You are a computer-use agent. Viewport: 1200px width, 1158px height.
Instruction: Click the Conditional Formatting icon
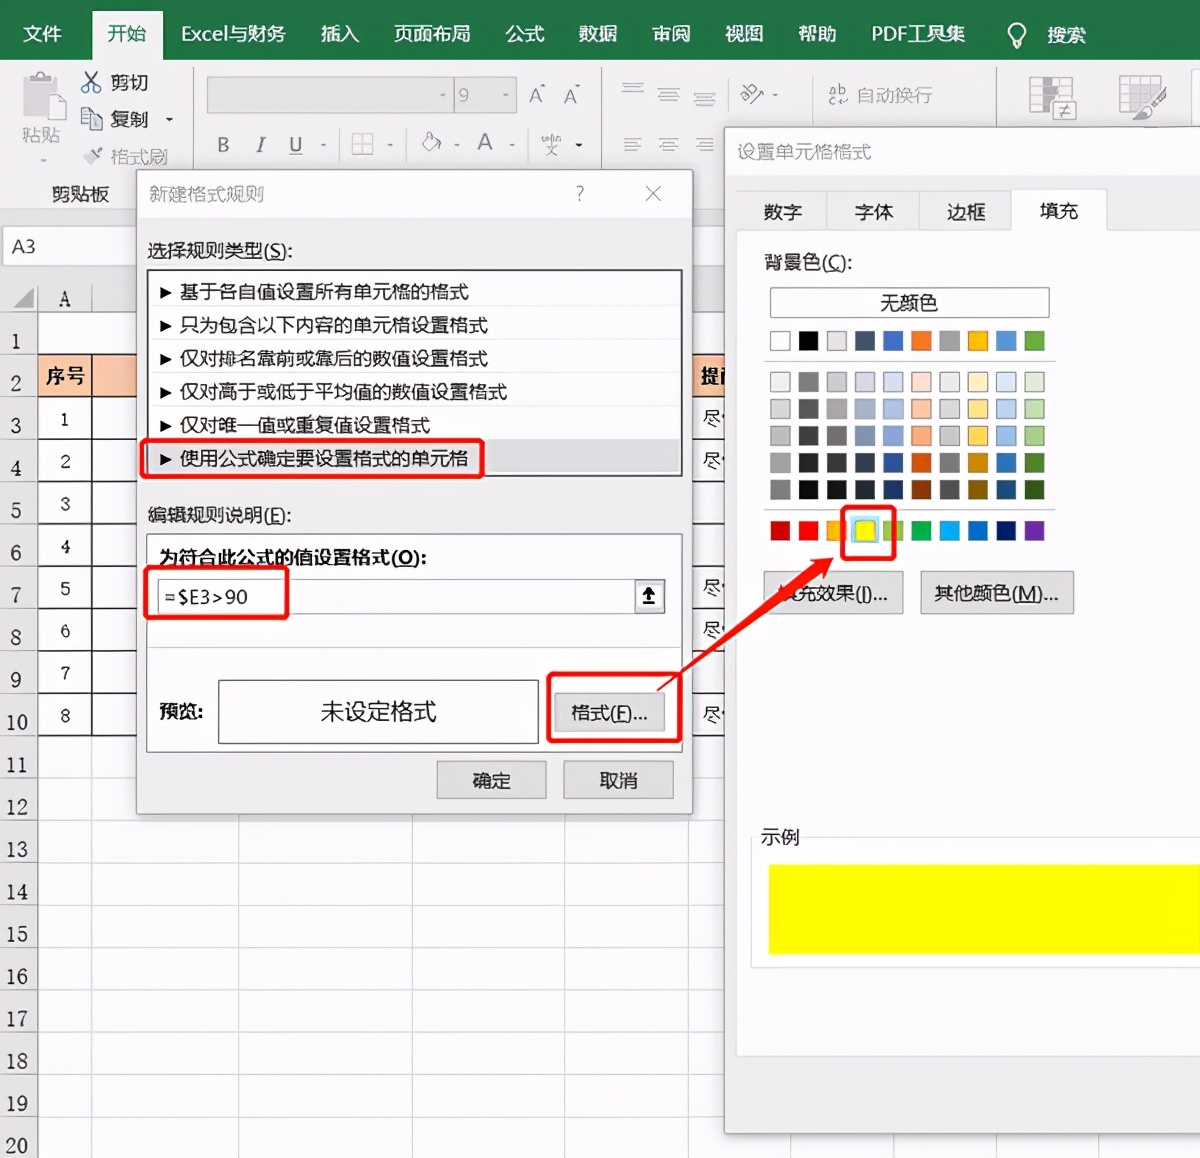point(1052,97)
